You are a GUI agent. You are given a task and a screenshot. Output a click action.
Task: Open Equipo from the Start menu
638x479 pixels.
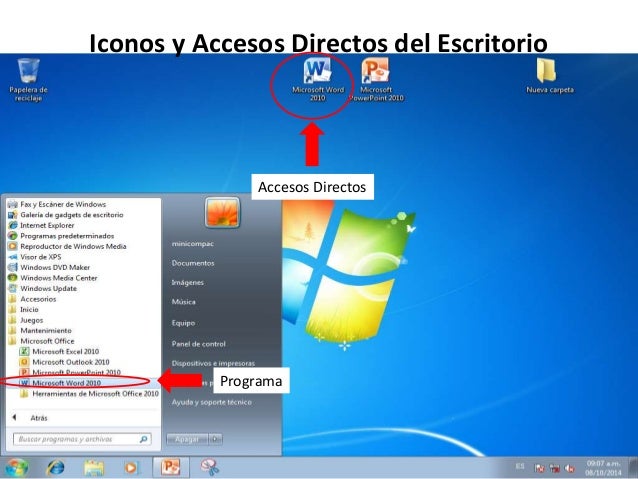[x=183, y=323]
